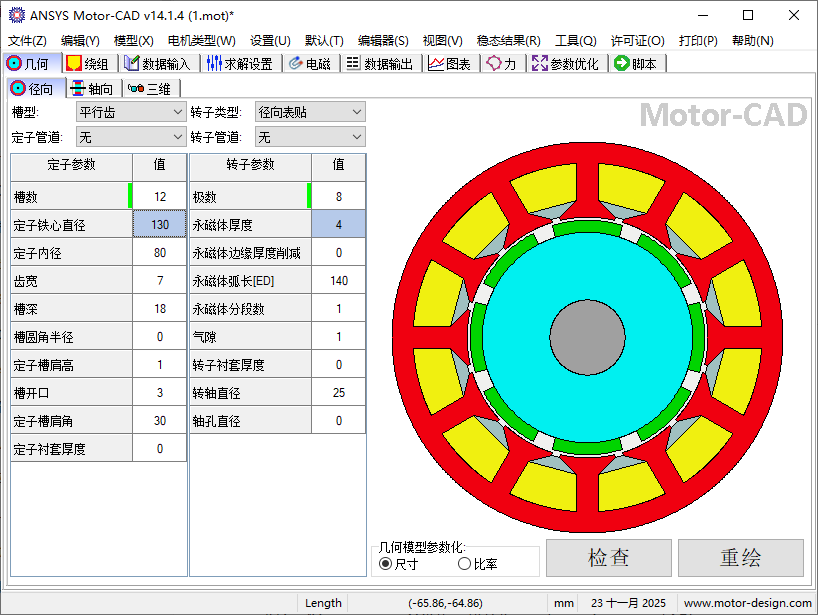Click the 定子槽肩角 value field 30
This screenshot has height=615, width=818.
pos(160,421)
